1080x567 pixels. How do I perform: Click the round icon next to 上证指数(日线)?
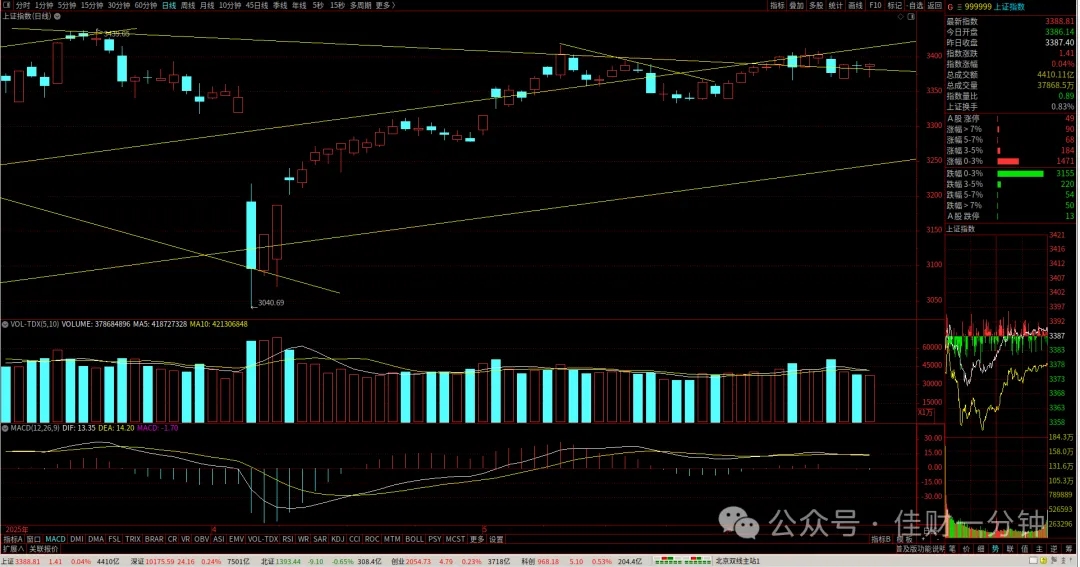pos(57,16)
